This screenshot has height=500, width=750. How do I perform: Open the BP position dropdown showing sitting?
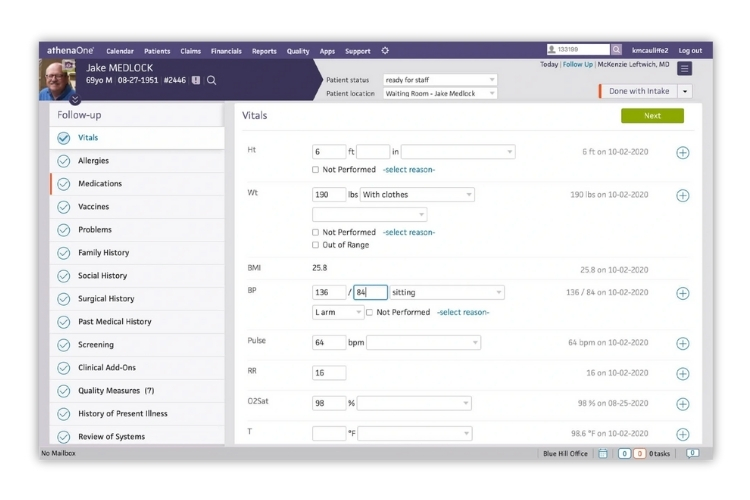click(447, 293)
